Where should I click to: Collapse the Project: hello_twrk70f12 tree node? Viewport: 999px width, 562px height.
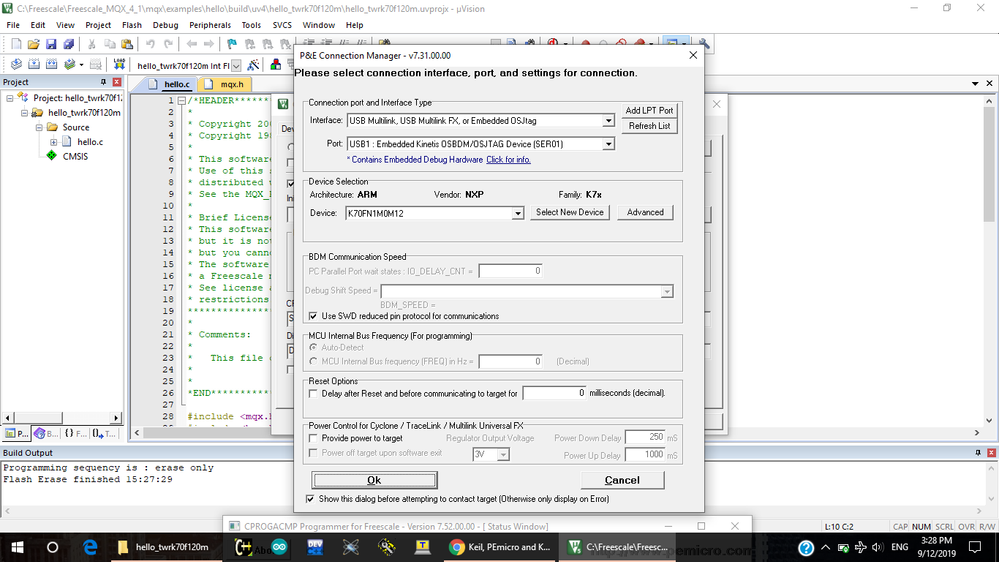(x=10, y=98)
